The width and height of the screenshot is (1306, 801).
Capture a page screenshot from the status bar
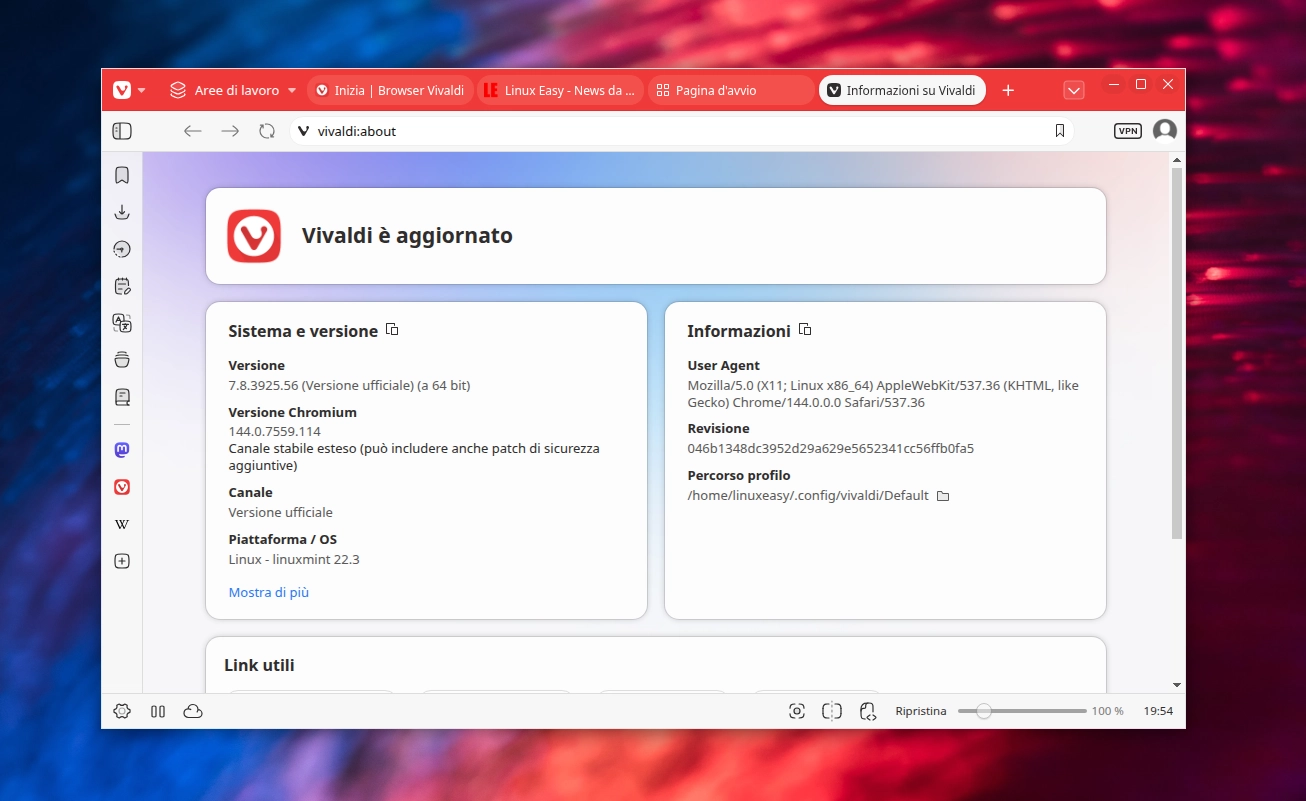797,710
